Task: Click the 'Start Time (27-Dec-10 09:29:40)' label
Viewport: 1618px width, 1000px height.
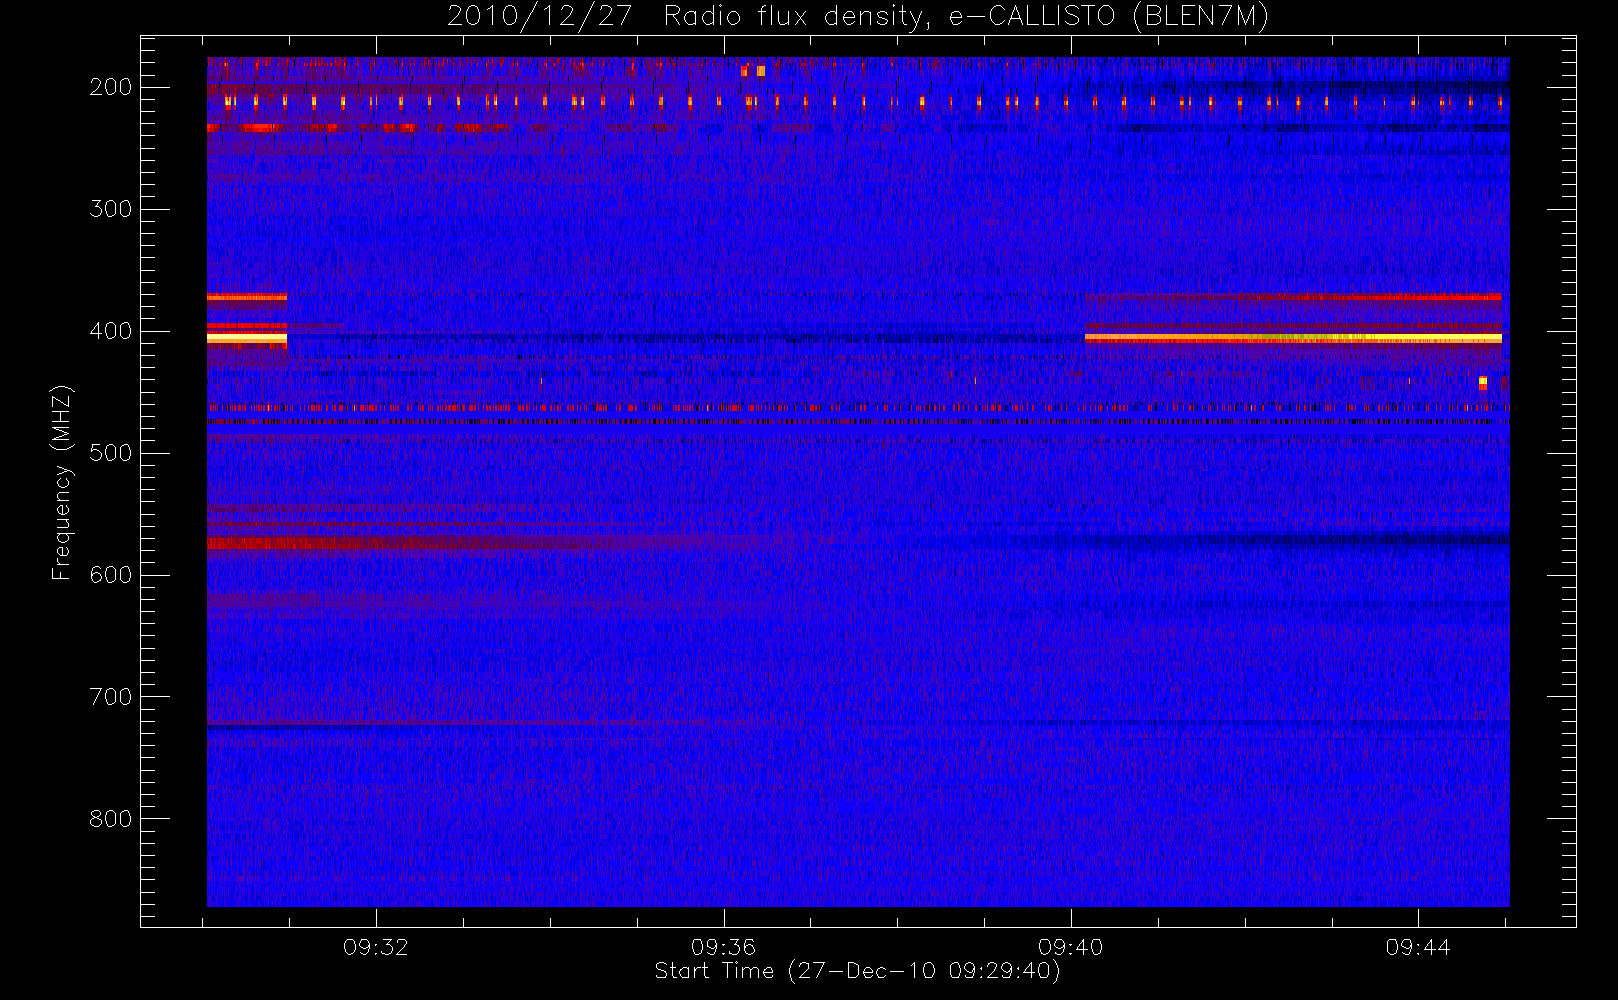Action: [857, 971]
